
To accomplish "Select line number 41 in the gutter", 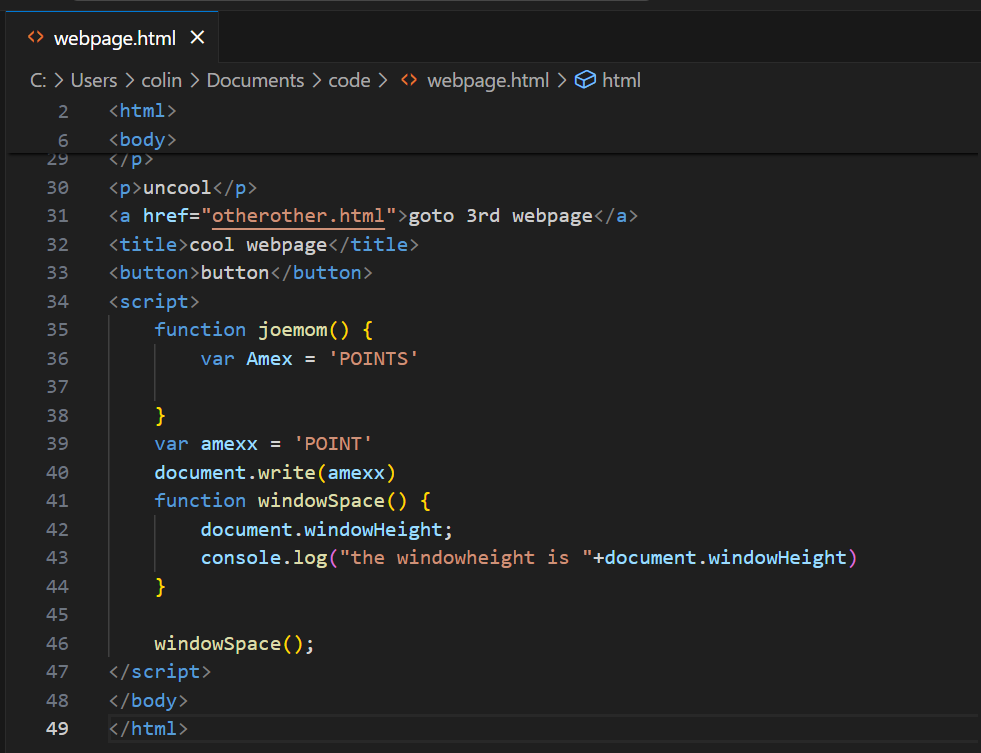I will tap(57, 500).
